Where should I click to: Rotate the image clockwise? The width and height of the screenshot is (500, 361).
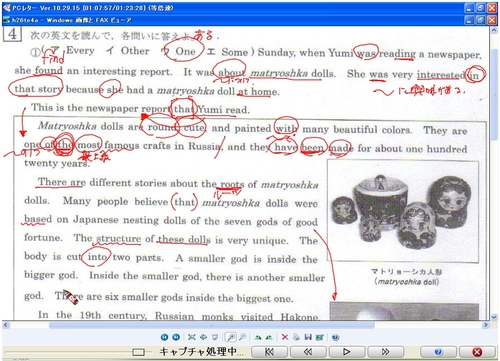click(258, 337)
